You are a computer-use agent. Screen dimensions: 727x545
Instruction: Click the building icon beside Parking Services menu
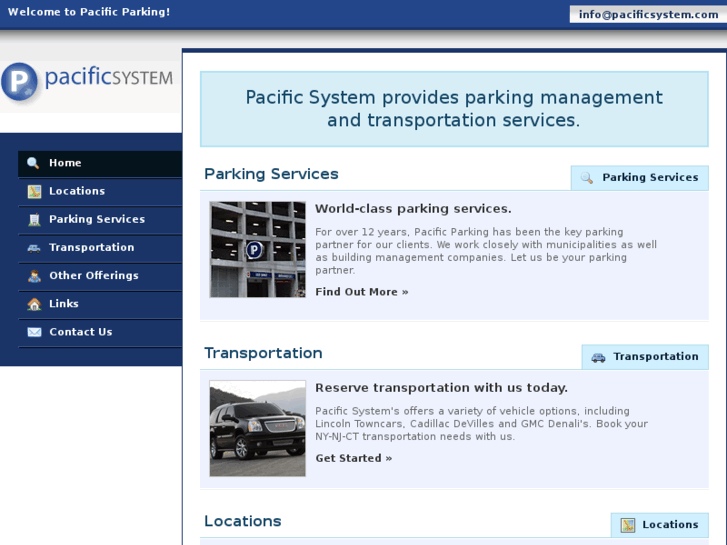click(34, 219)
